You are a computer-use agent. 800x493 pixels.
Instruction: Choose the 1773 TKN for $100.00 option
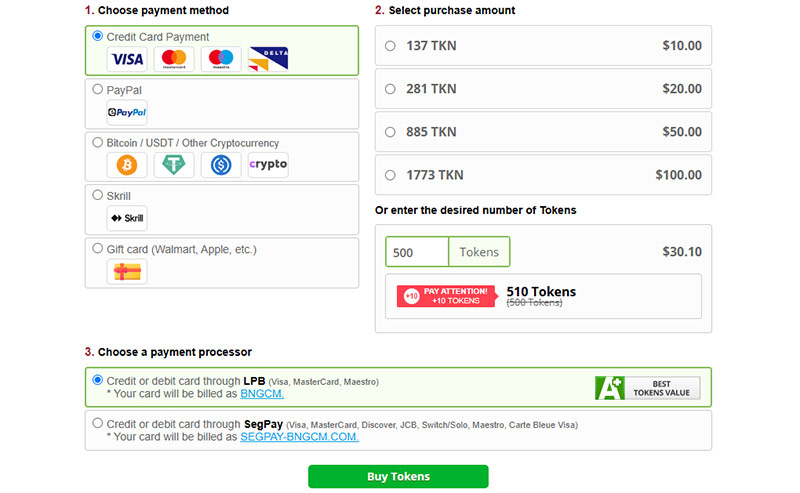pyautogui.click(x=390, y=175)
